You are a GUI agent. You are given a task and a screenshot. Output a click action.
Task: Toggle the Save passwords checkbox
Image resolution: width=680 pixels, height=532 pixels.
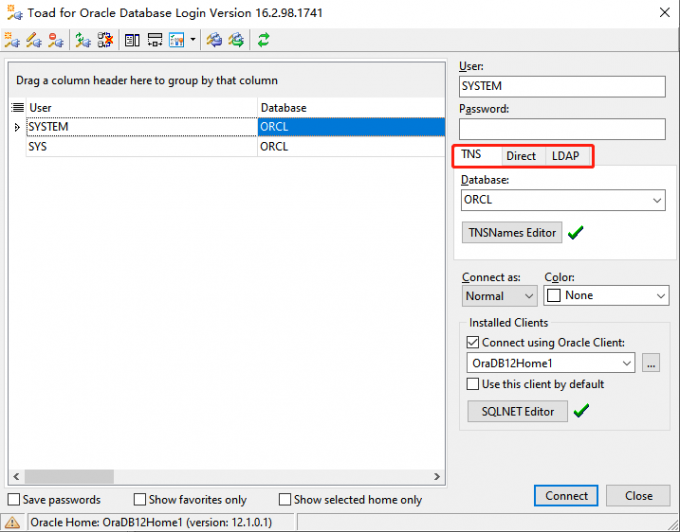14,499
